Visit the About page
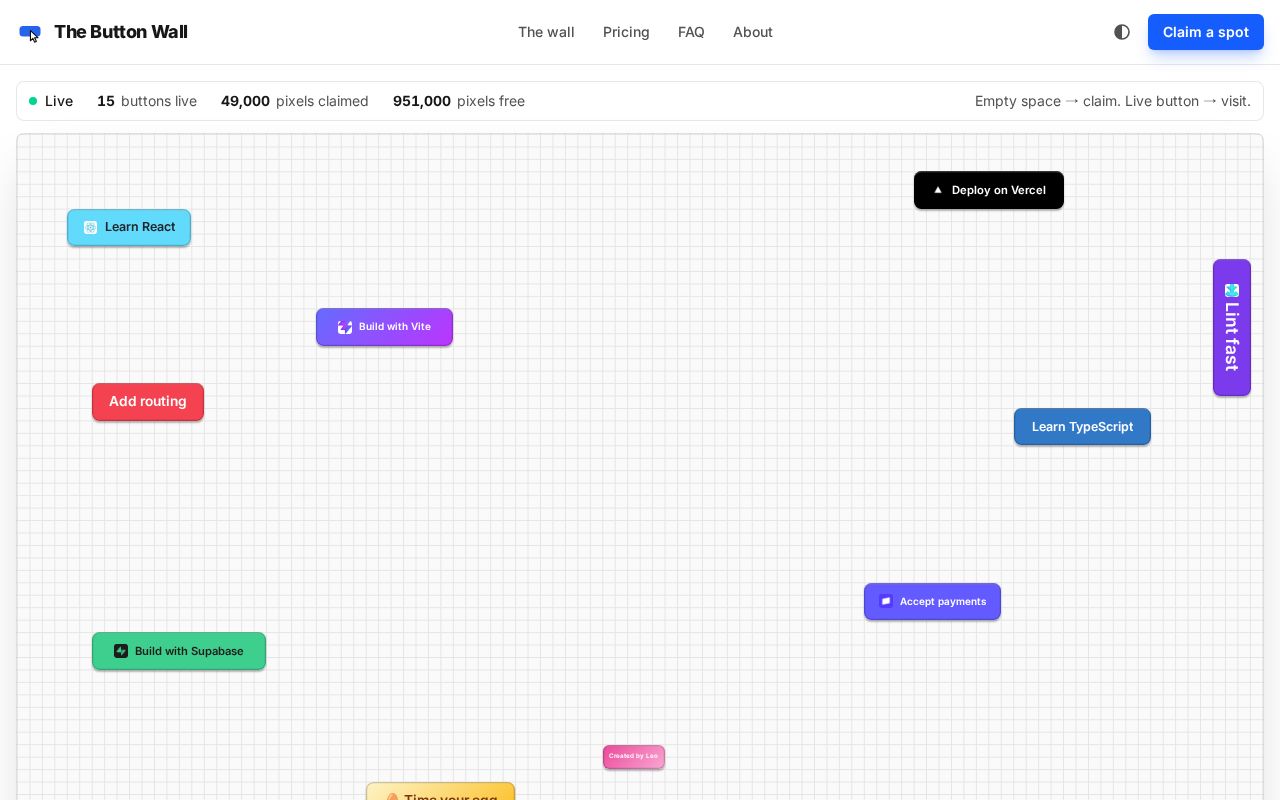 (x=753, y=32)
